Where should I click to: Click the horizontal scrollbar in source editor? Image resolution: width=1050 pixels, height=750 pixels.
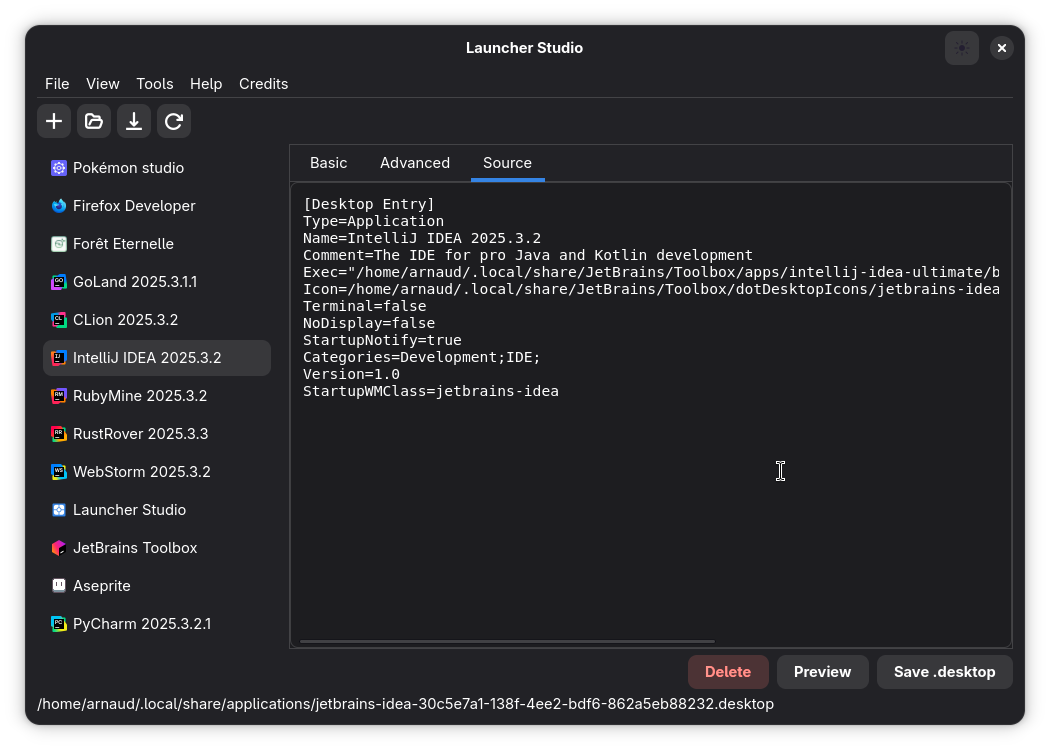tap(507, 642)
